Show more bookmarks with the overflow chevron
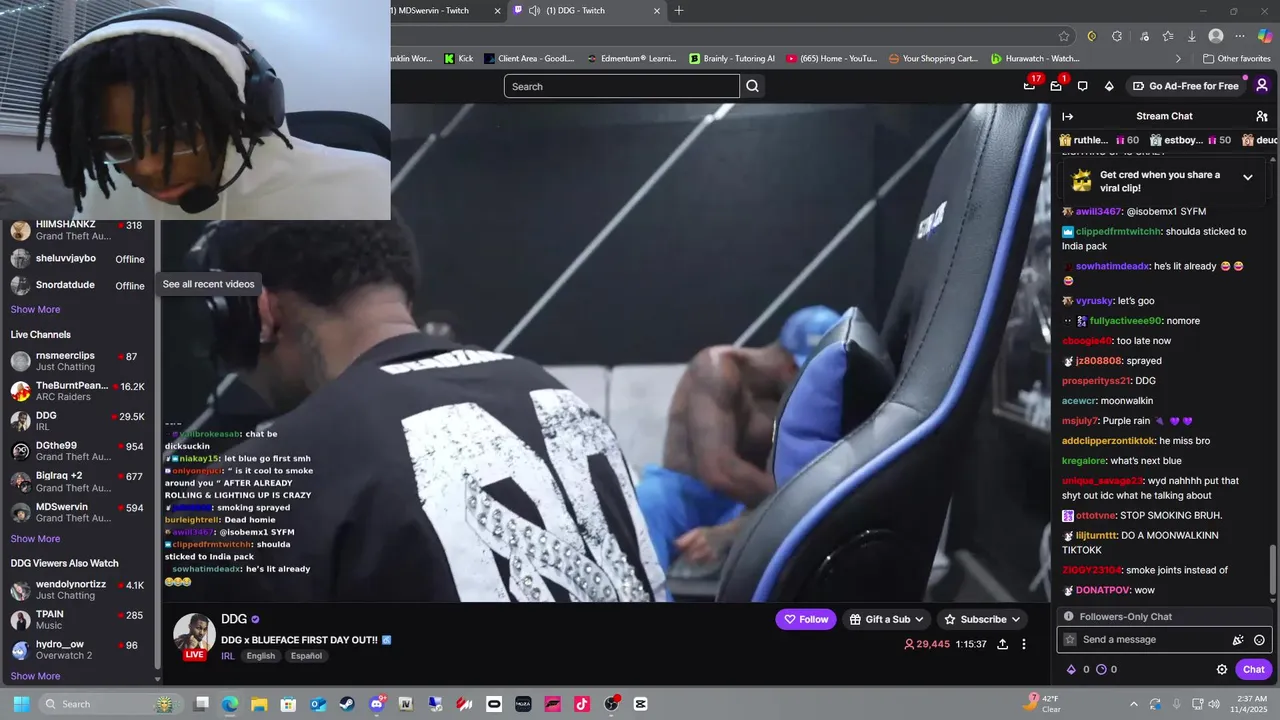The image size is (1280, 720). coord(1178,59)
